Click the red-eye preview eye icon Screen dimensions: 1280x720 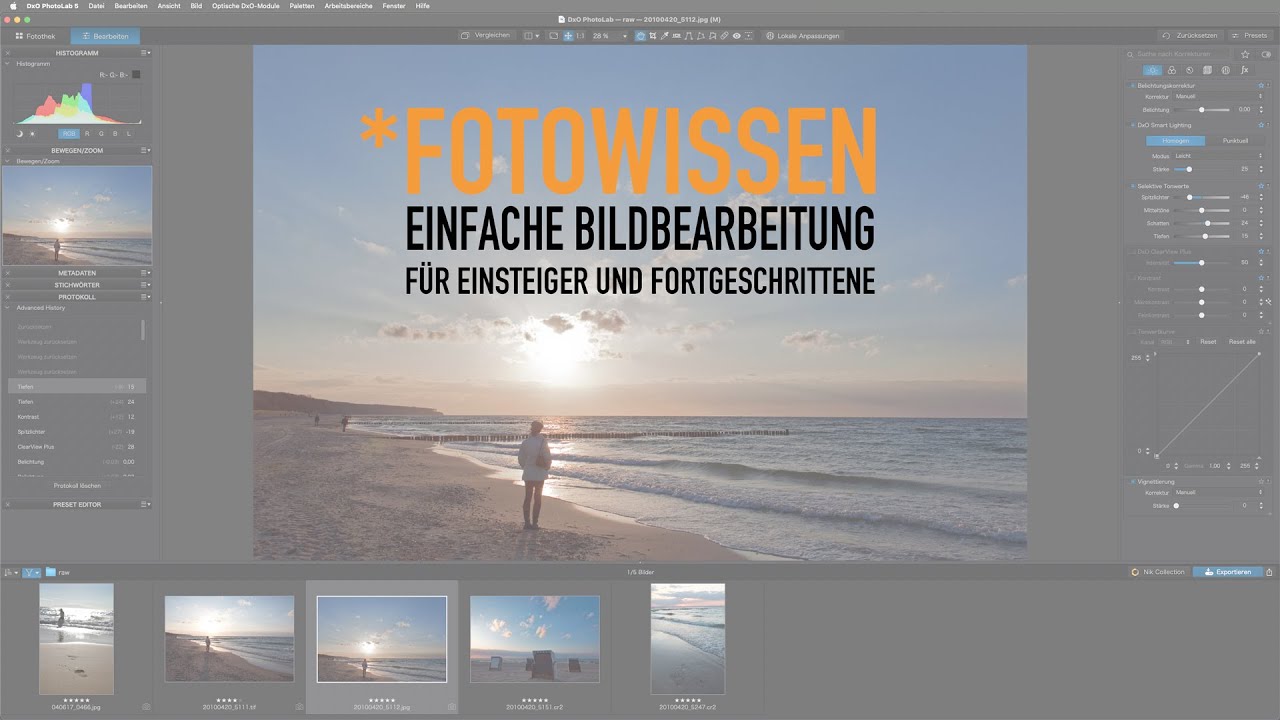[x=736, y=36]
